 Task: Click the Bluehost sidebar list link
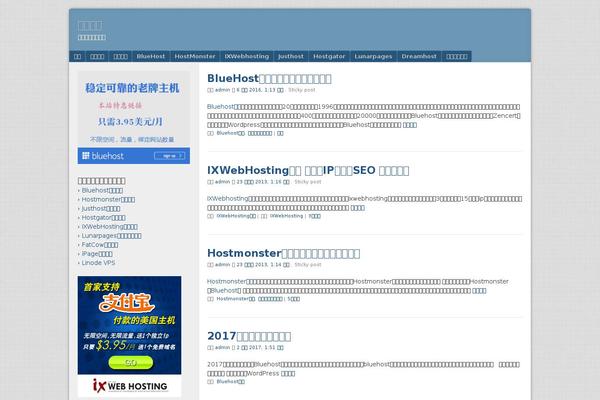tap(102, 190)
